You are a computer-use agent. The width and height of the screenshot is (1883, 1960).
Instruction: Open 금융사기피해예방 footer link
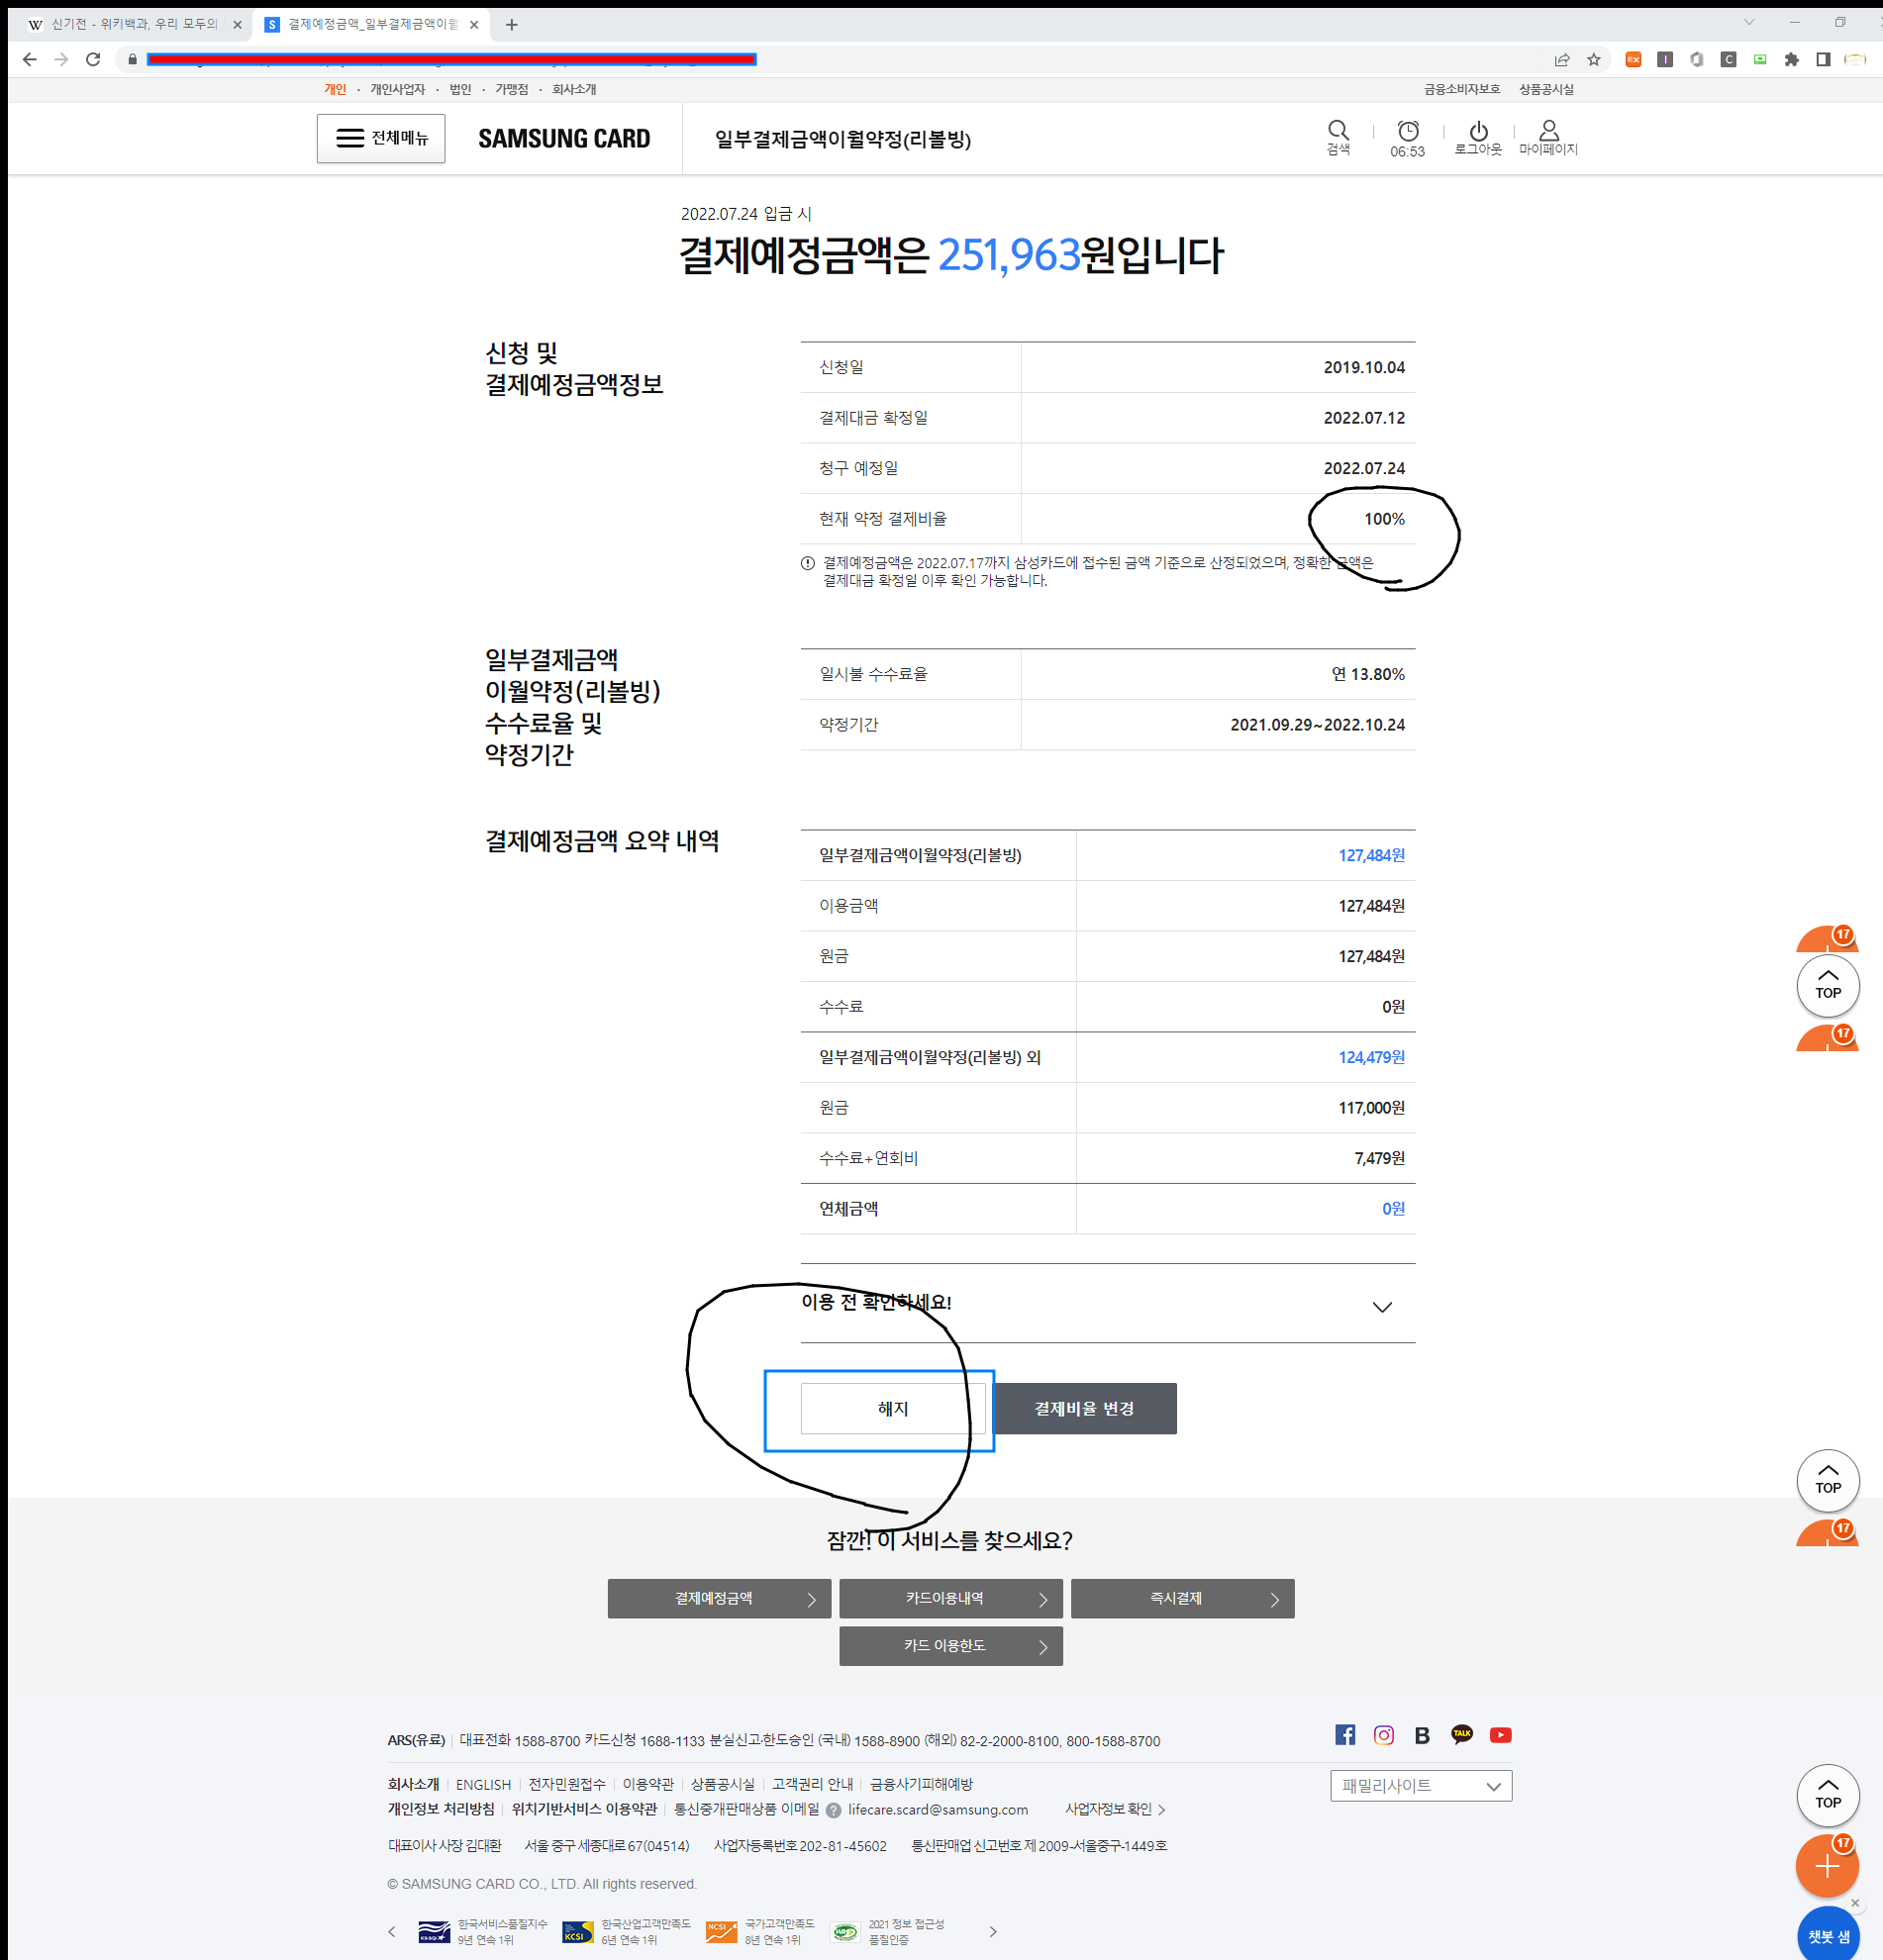921,1784
